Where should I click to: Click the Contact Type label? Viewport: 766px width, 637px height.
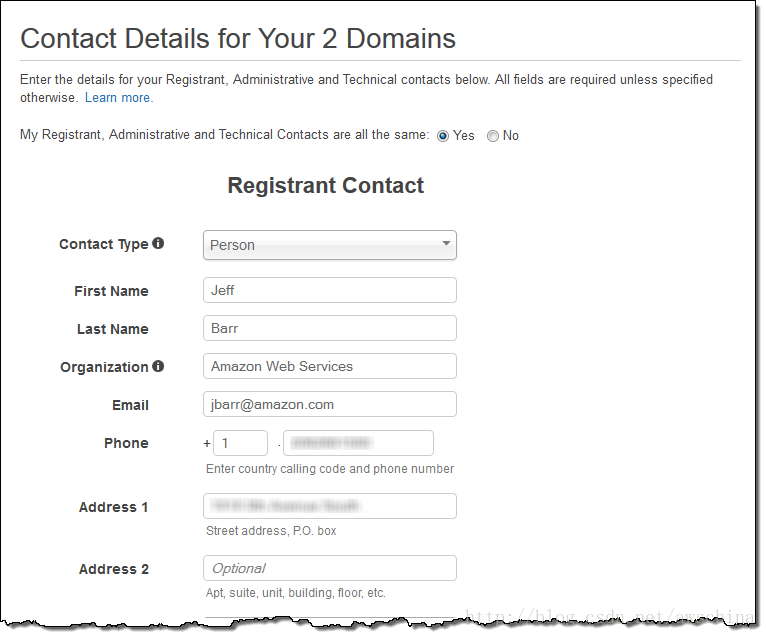coord(104,244)
